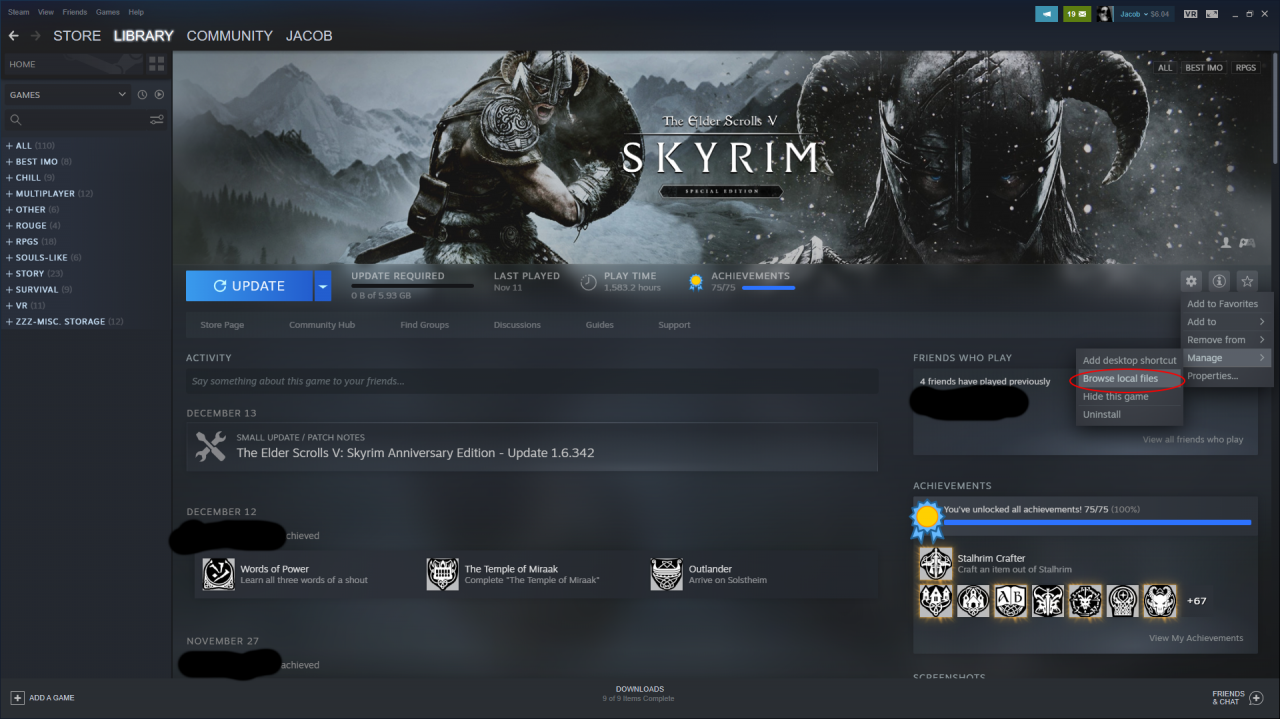Open Properties from the context menu

1226,376
